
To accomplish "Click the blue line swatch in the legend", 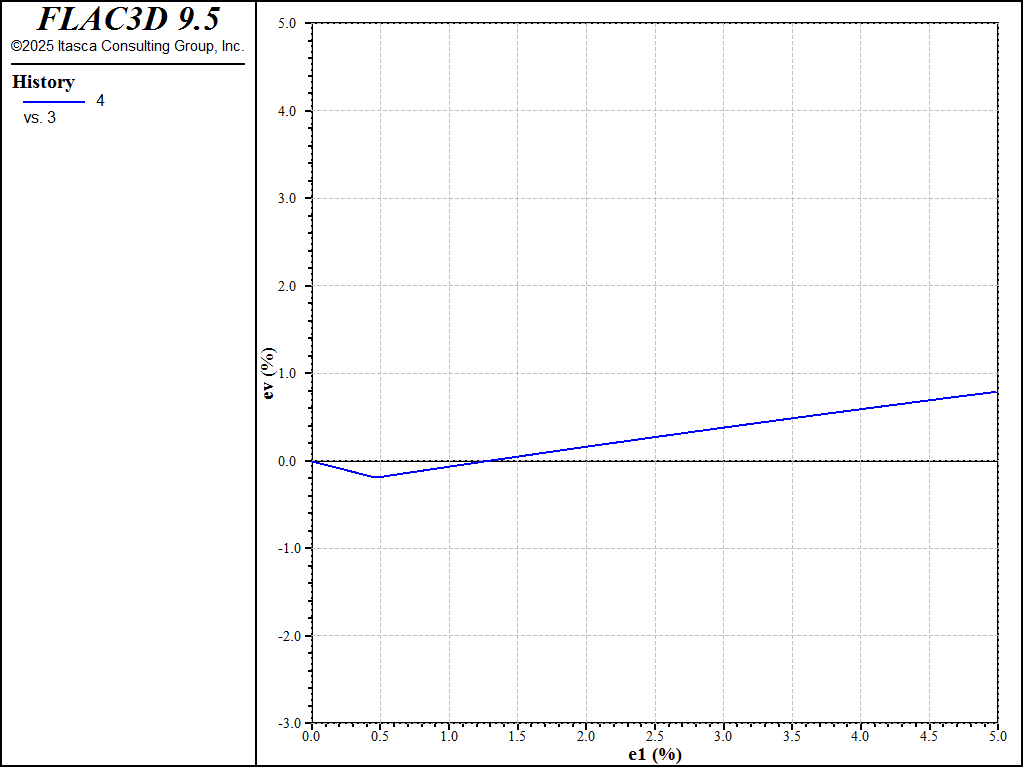I will click(54, 102).
